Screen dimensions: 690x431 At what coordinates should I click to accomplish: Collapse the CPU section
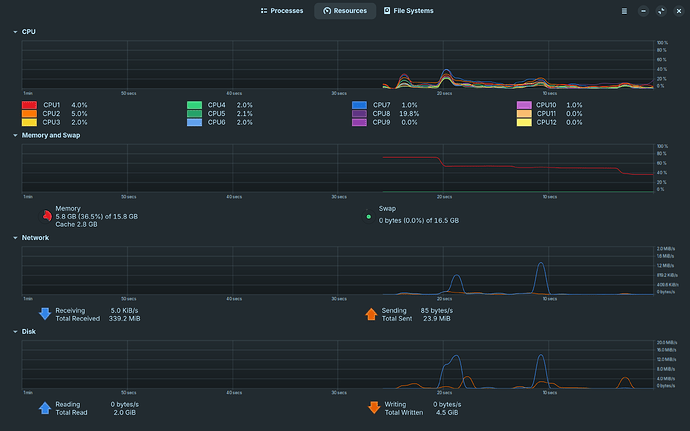(15, 32)
